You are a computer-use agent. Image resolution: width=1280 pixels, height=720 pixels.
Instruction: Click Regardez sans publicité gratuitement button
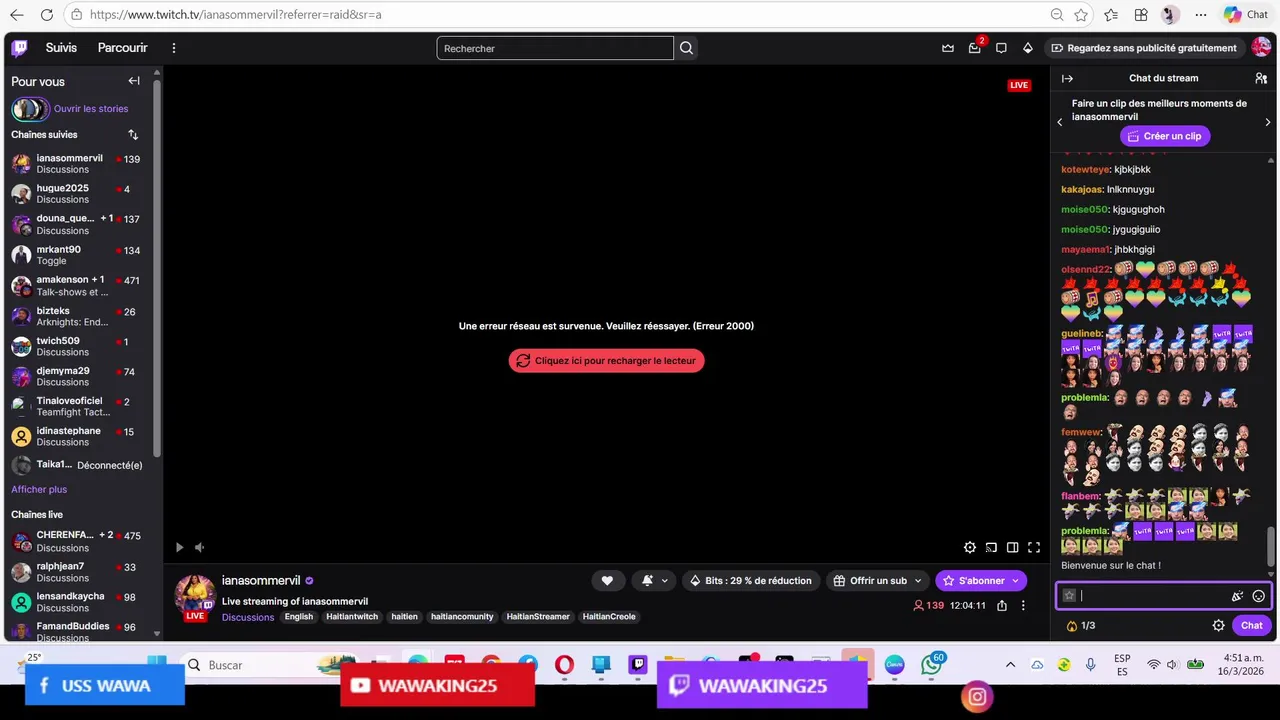tap(1143, 48)
